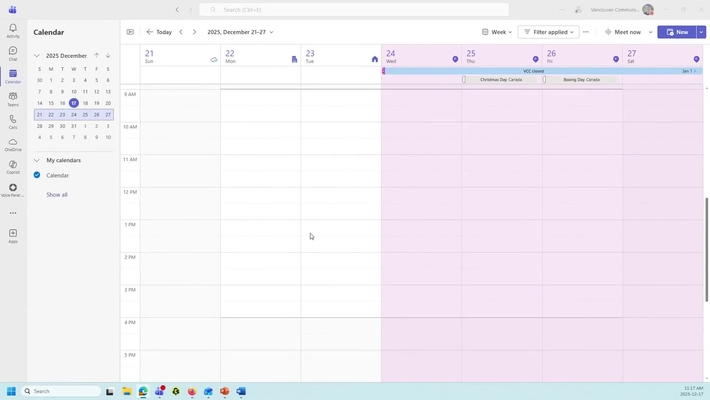Click the calendar vertical scrollbar thumb

coord(706,250)
